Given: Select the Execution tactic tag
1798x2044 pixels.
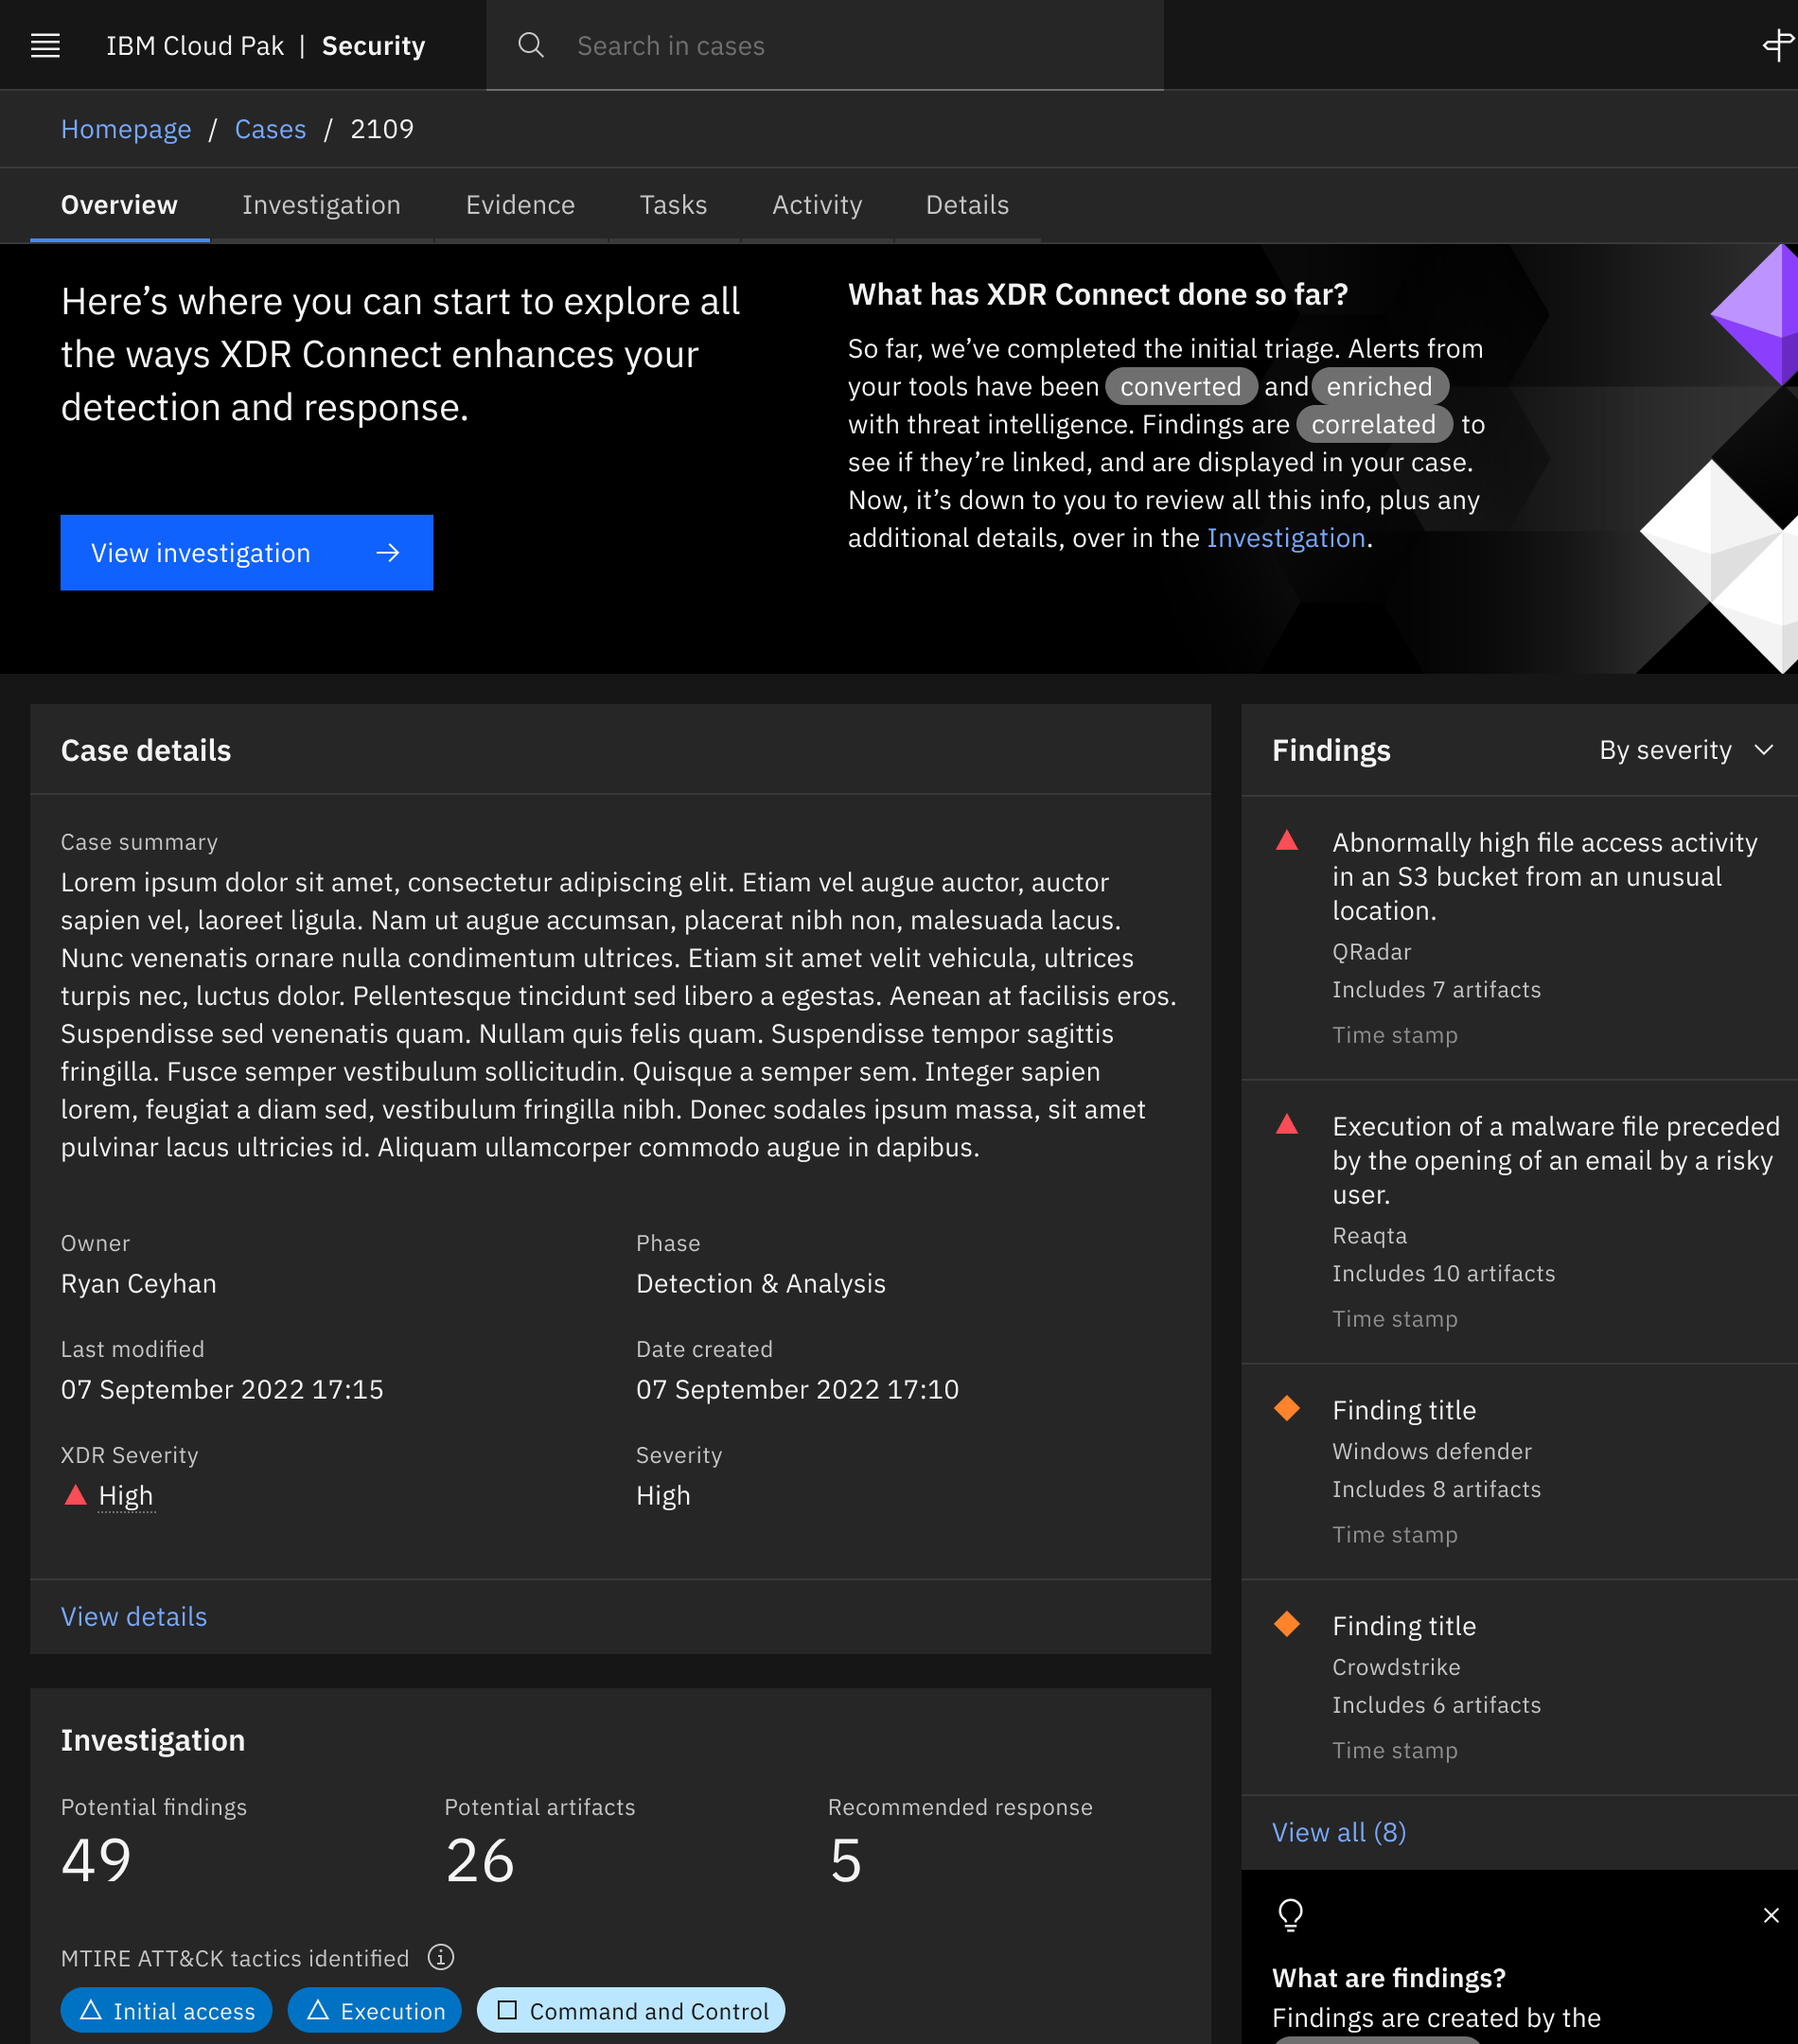Looking at the screenshot, I should tap(374, 2010).
